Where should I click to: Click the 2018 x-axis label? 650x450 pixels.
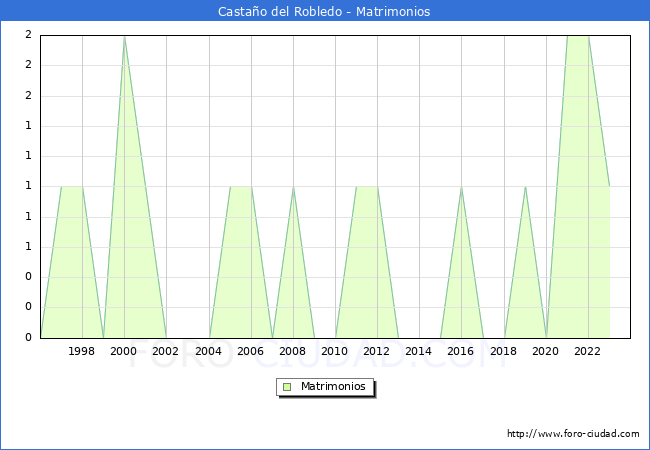point(503,351)
